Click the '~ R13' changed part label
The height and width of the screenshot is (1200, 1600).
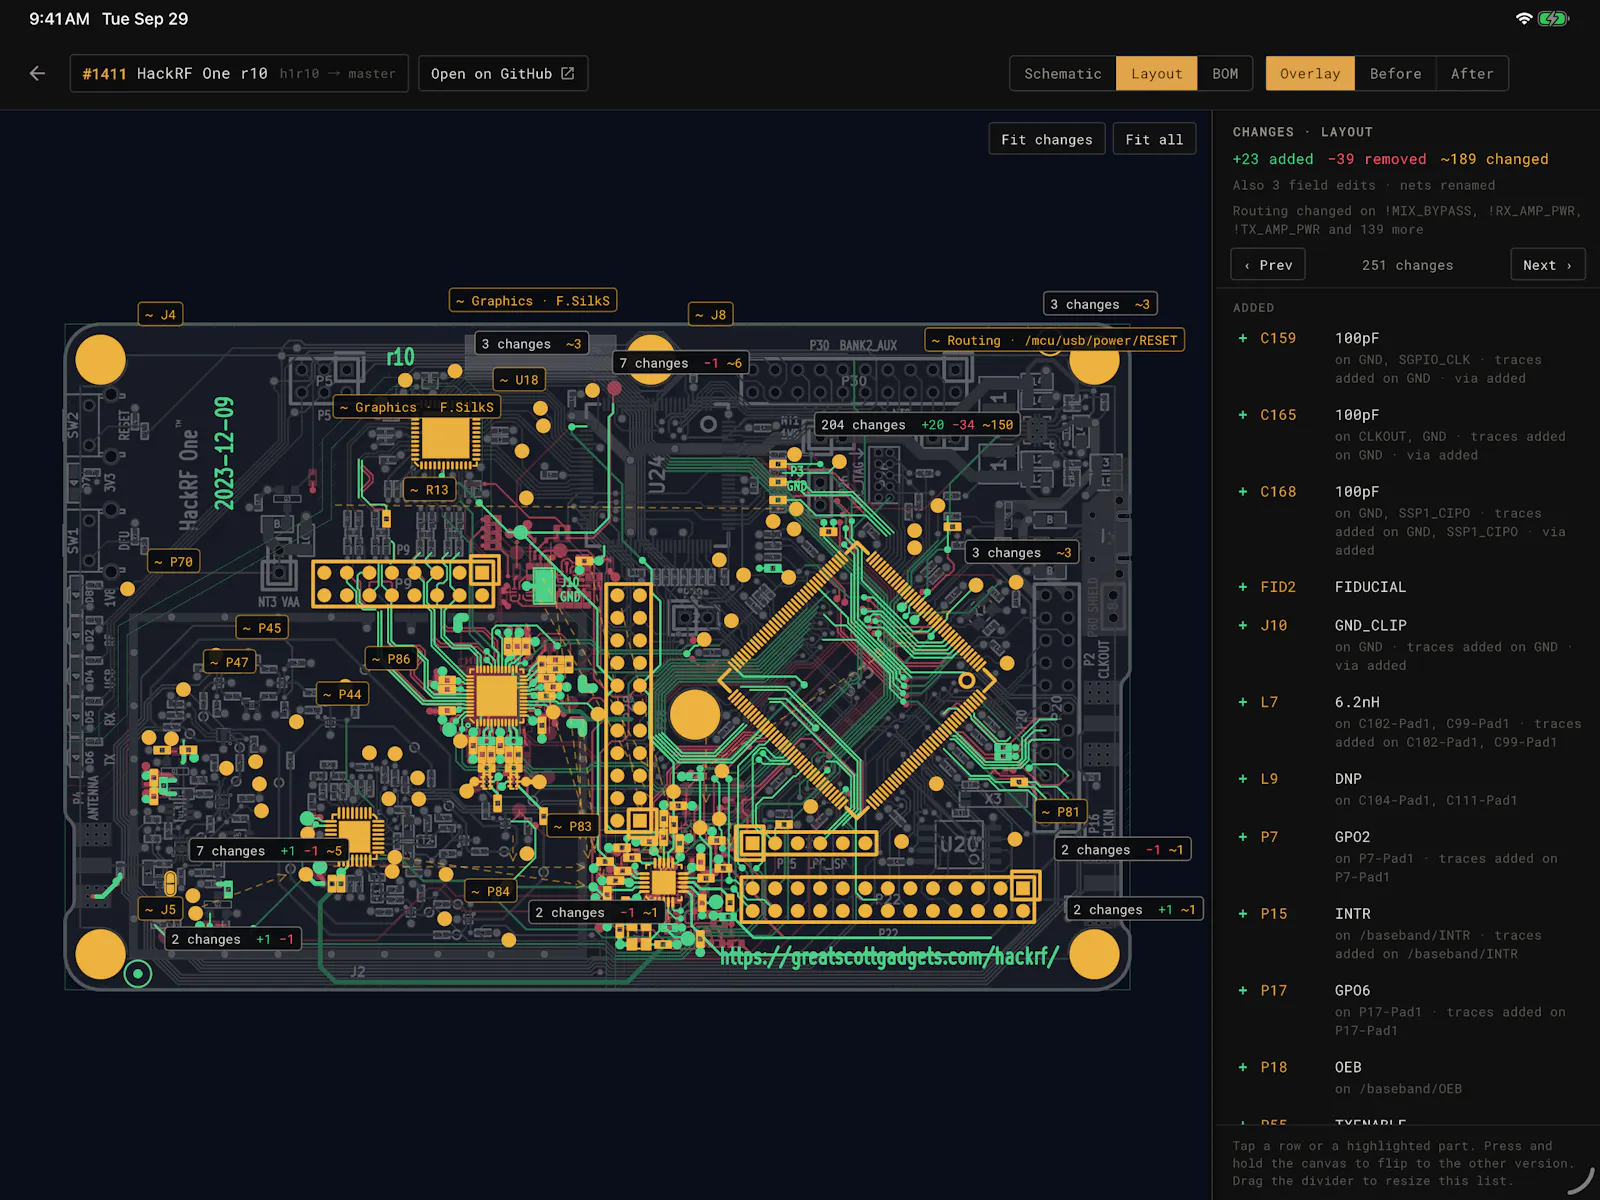click(x=429, y=489)
